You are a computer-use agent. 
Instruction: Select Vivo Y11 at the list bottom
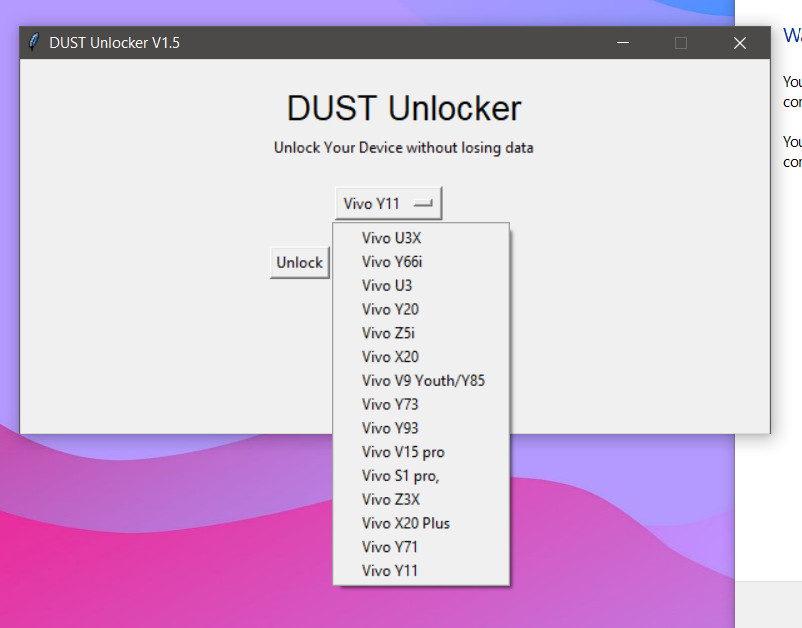tap(421, 571)
